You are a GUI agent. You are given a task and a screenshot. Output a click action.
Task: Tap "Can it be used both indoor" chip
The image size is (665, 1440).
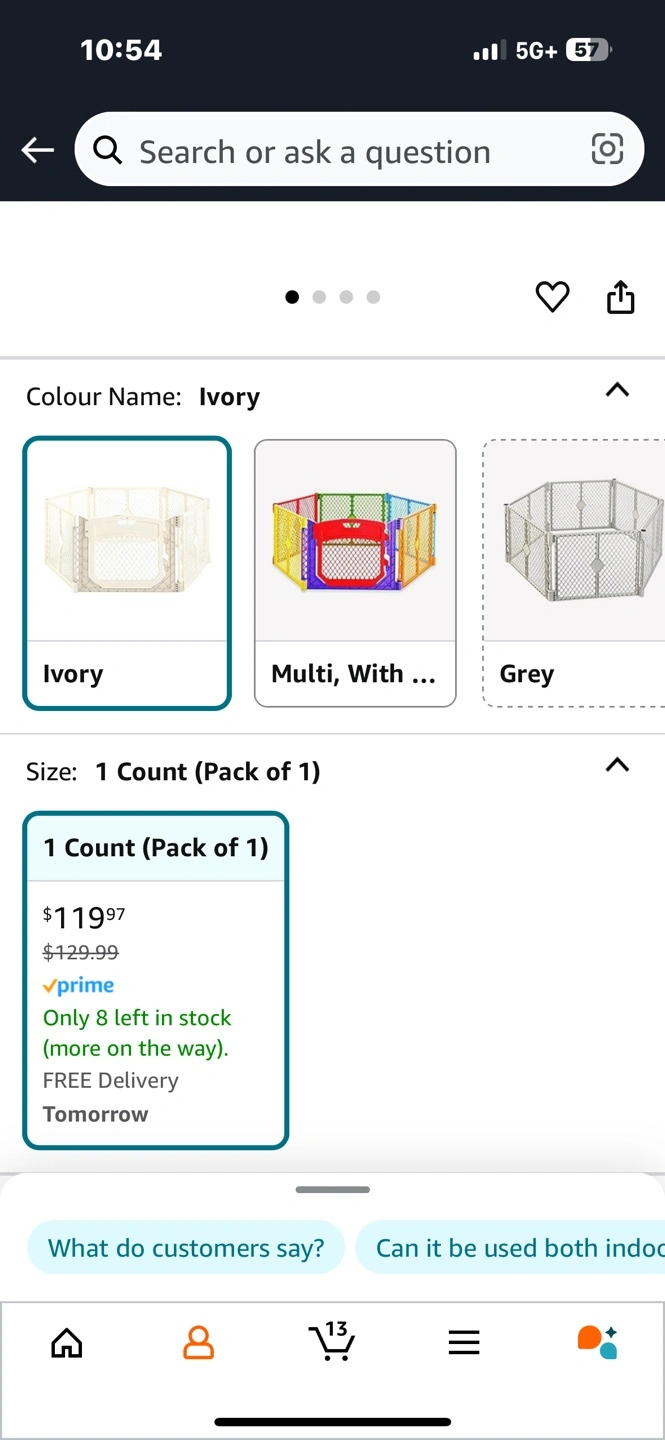(510, 1248)
